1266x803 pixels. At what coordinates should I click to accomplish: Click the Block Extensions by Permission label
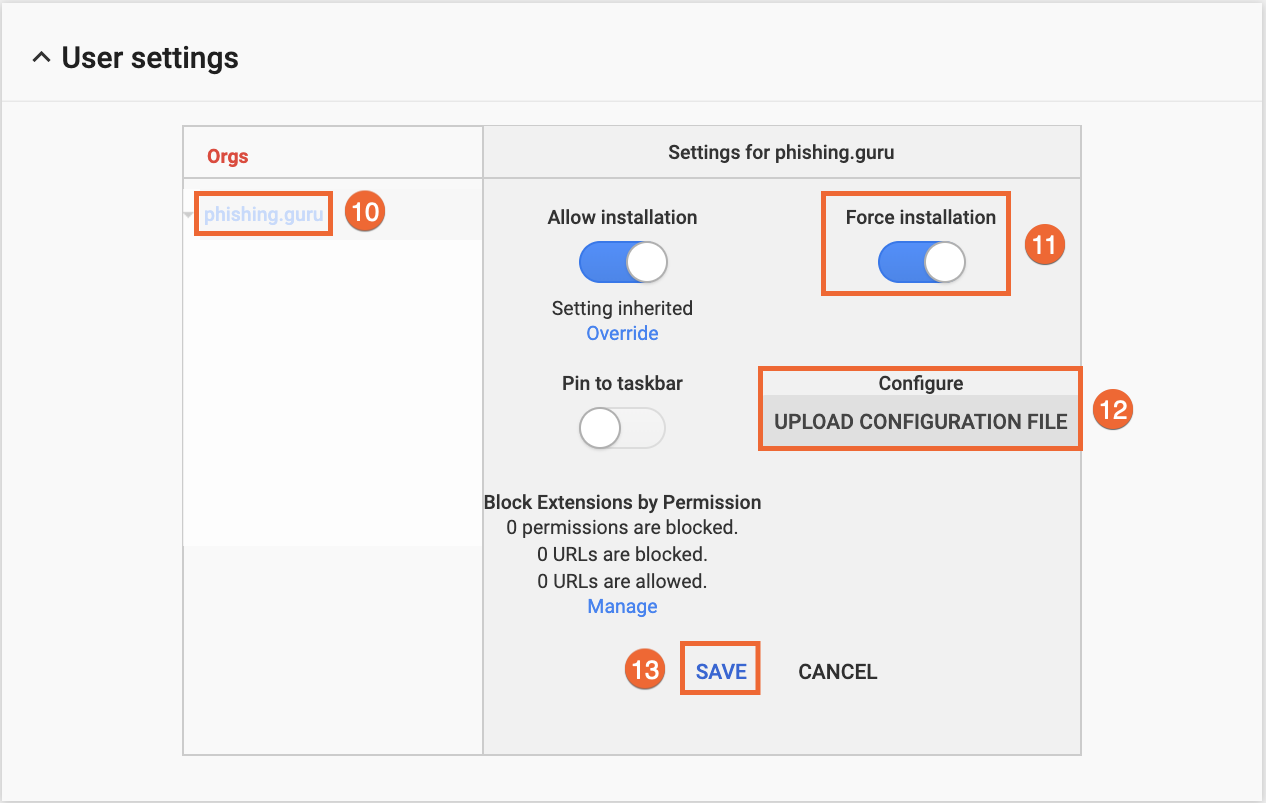[x=622, y=502]
